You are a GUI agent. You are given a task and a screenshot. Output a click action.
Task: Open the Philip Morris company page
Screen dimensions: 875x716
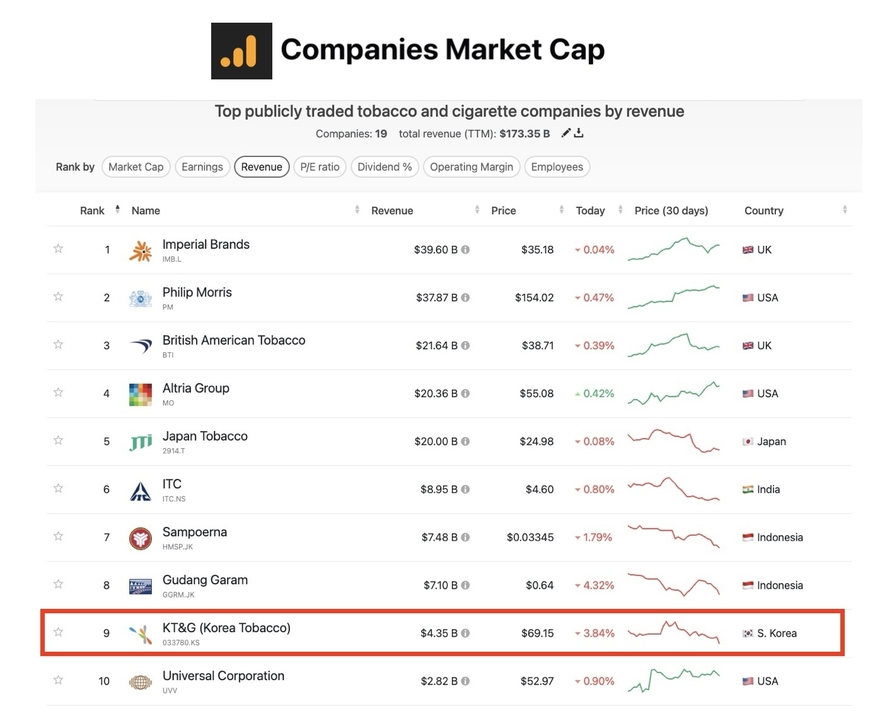[x=197, y=292]
